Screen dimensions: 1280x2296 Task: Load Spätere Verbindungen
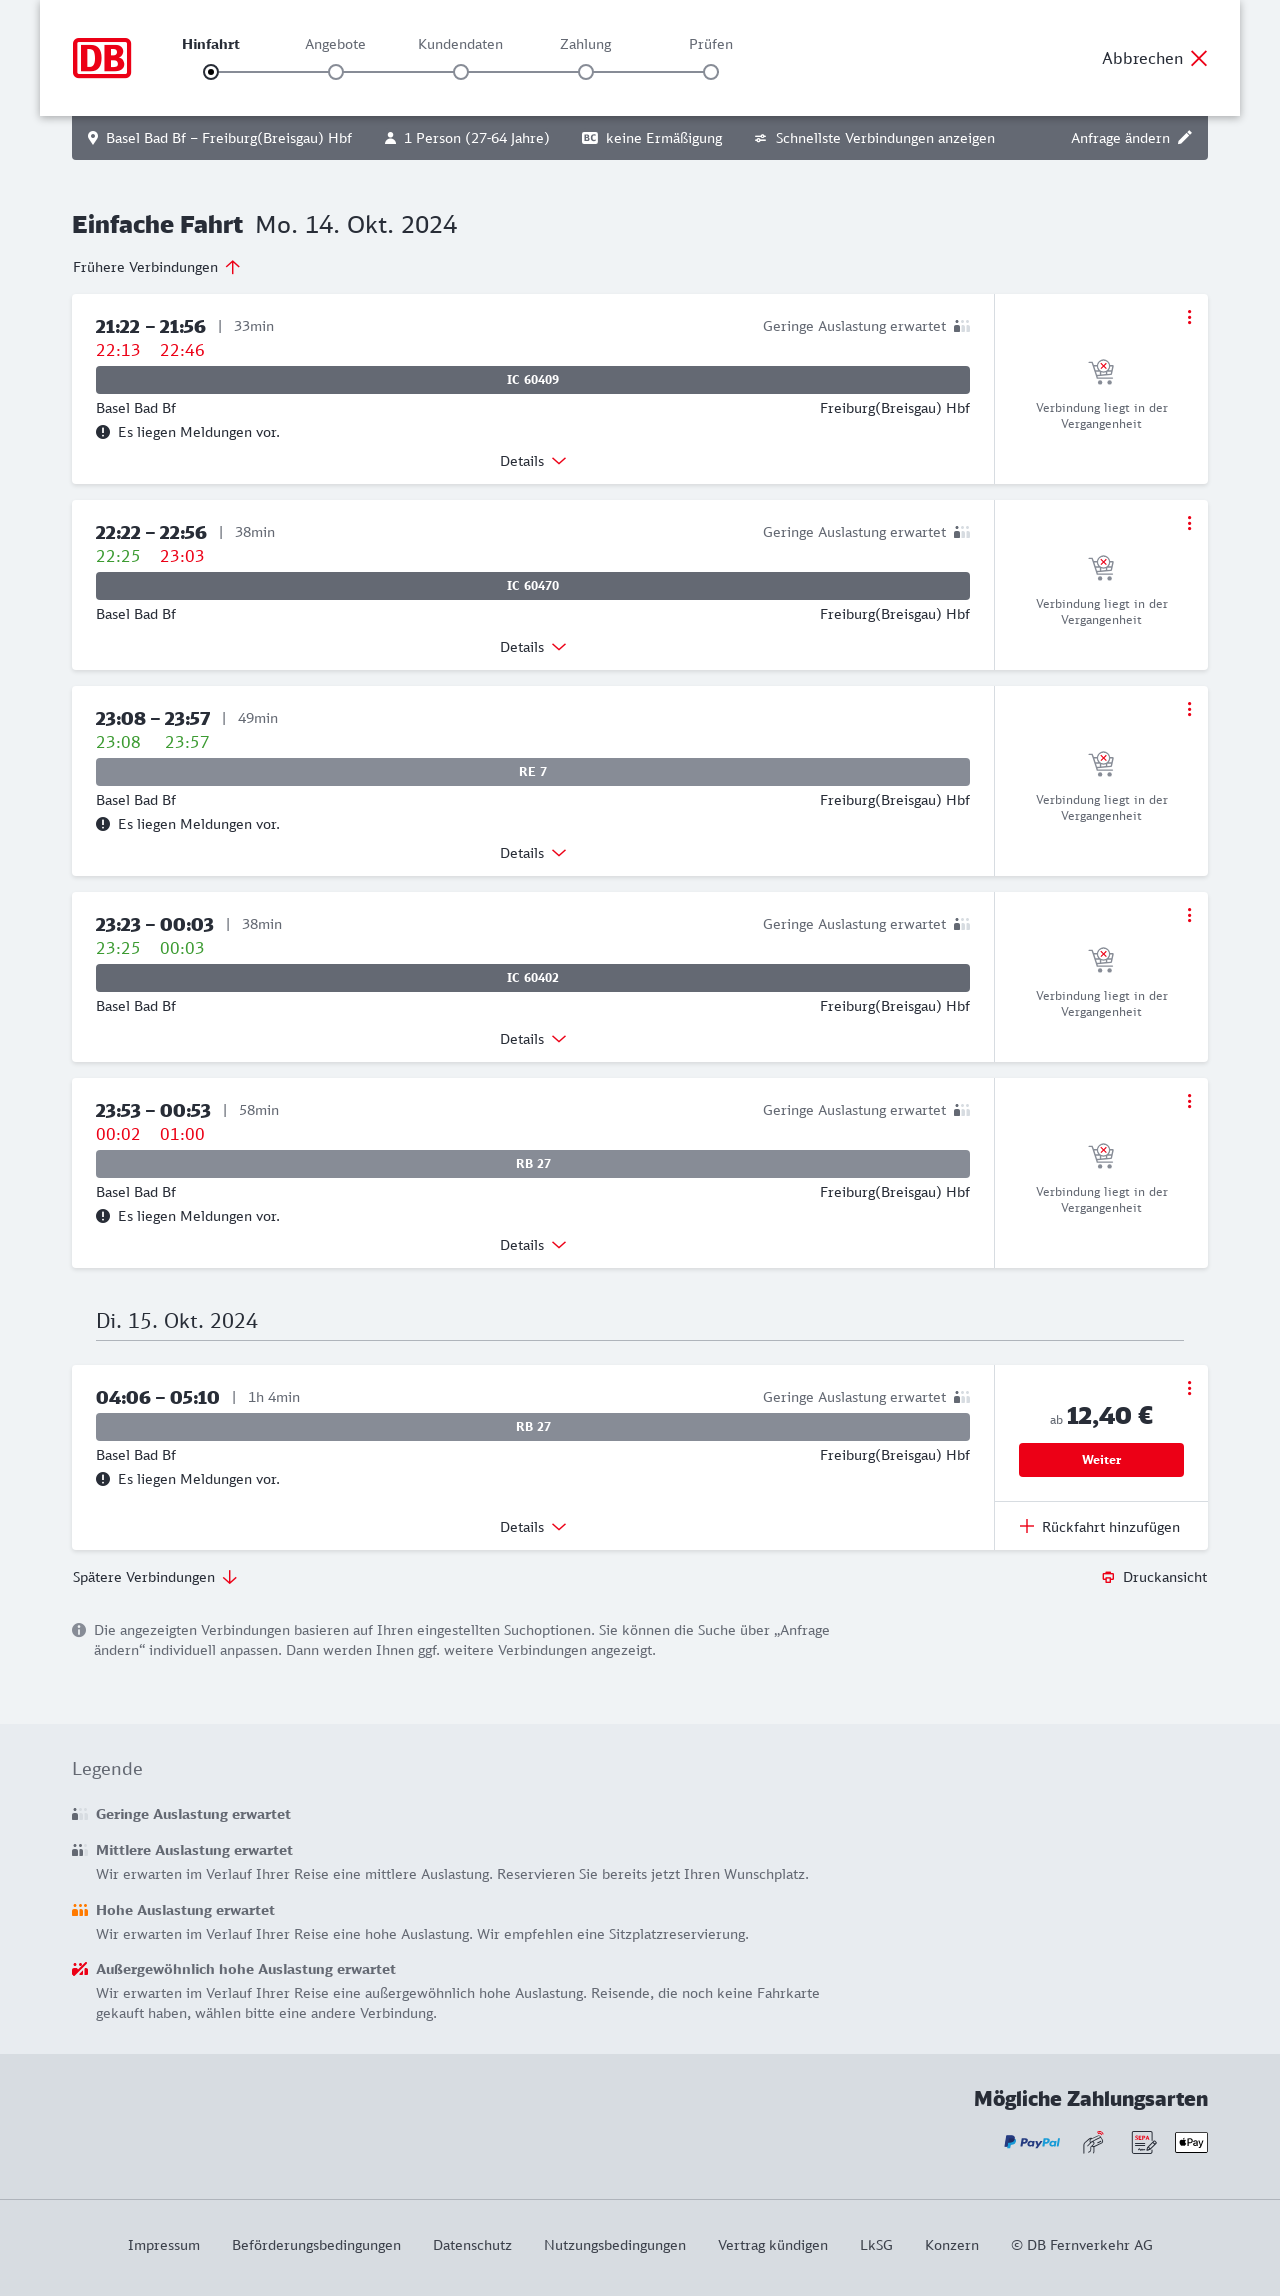coord(154,1577)
